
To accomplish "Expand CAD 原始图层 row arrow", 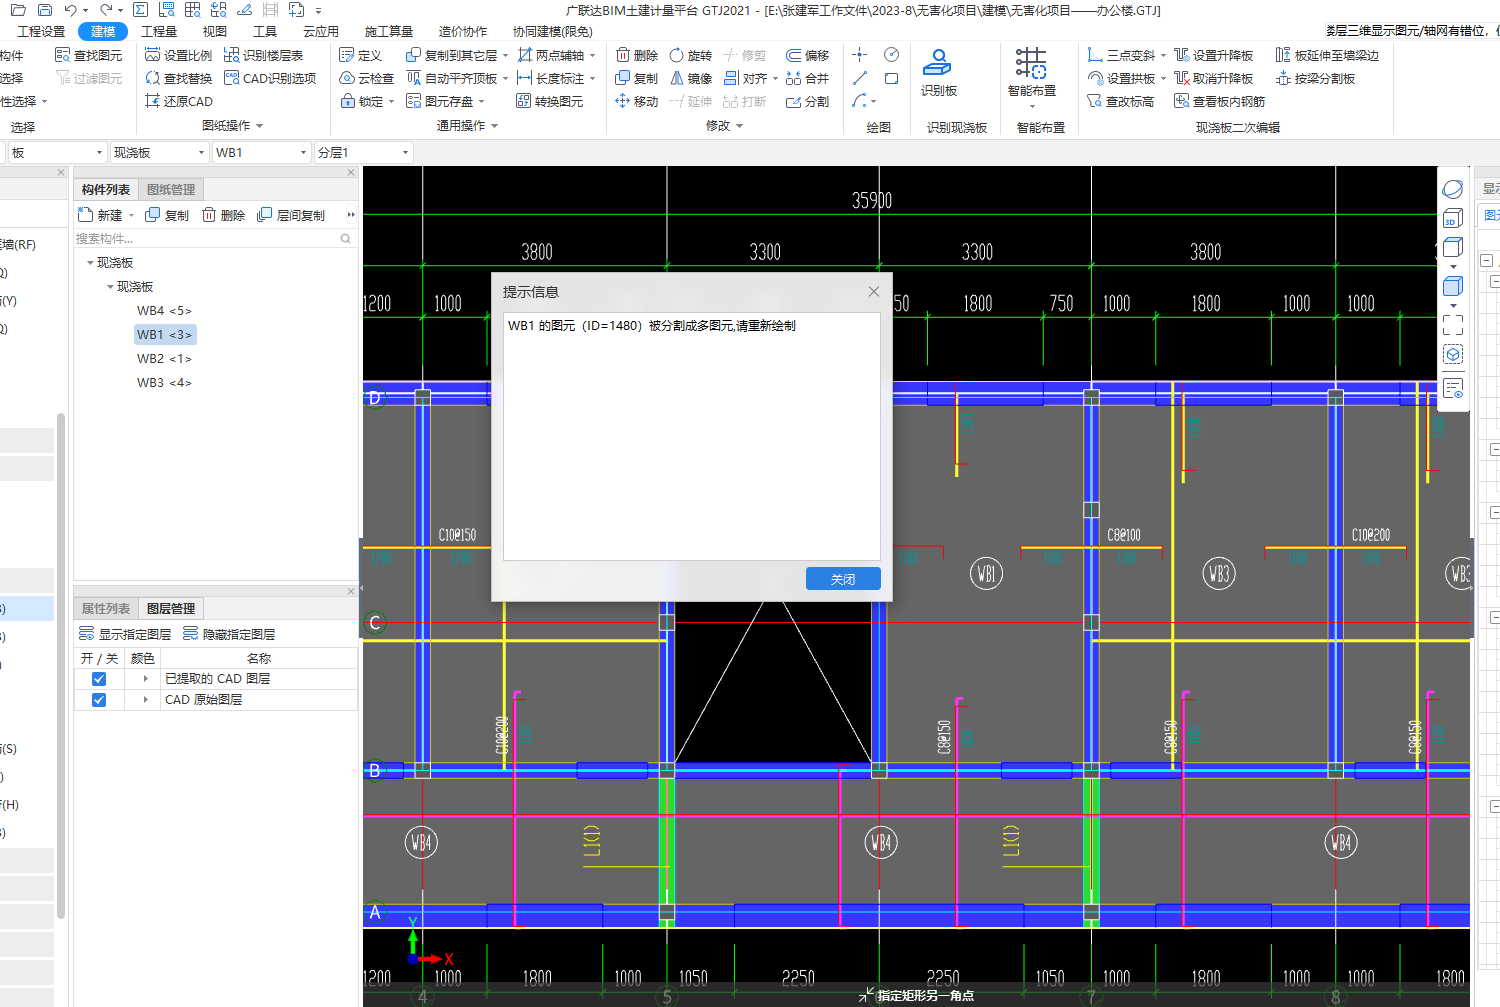I will (x=145, y=700).
